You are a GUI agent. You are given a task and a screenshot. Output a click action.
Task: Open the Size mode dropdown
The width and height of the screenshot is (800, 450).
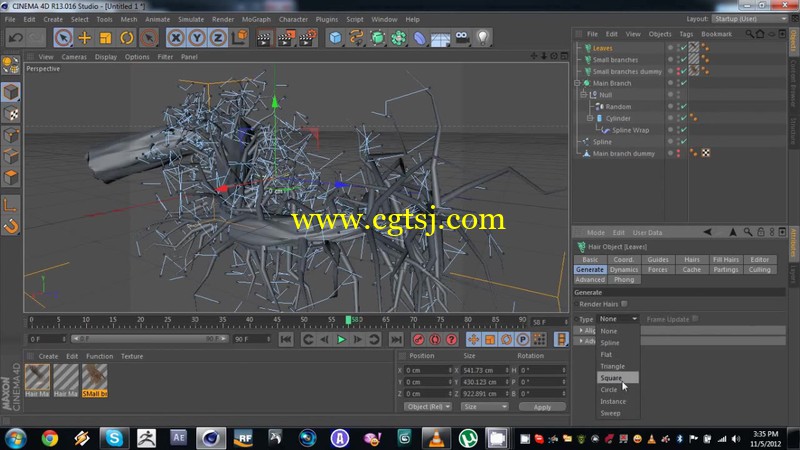pyautogui.click(x=485, y=407)
